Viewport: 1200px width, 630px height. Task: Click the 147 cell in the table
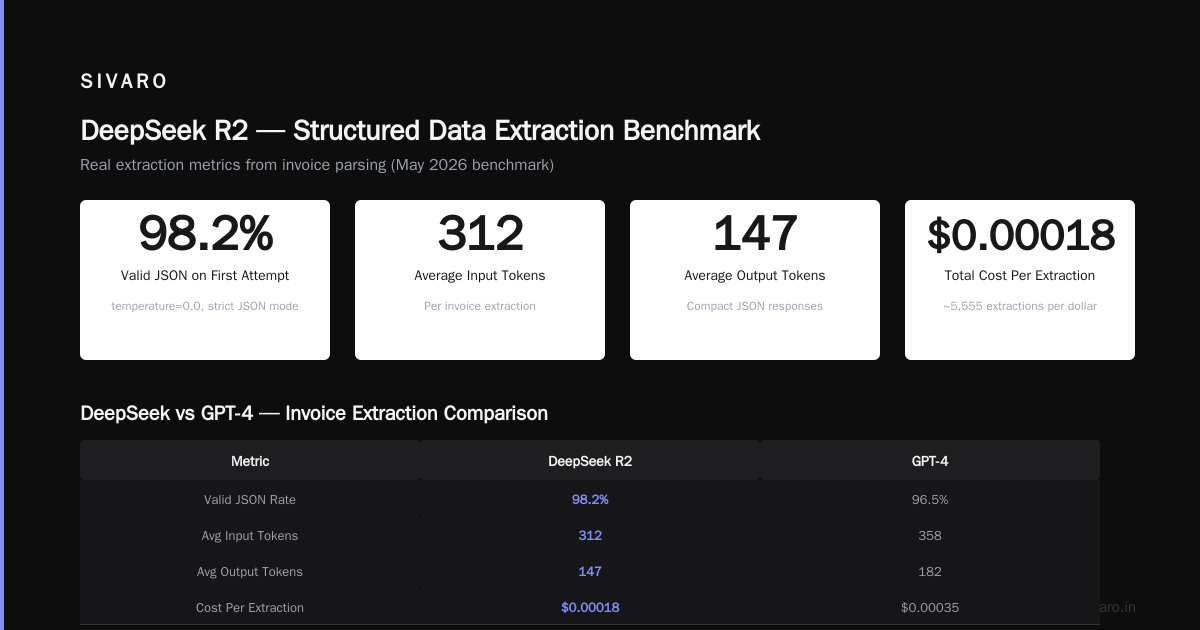pos(590,571)
